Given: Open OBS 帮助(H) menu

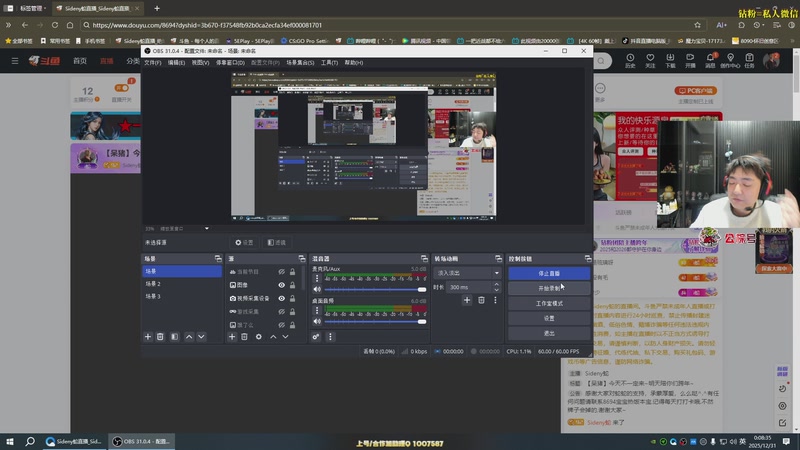Looking at the screenshot, I should point(354,63).
